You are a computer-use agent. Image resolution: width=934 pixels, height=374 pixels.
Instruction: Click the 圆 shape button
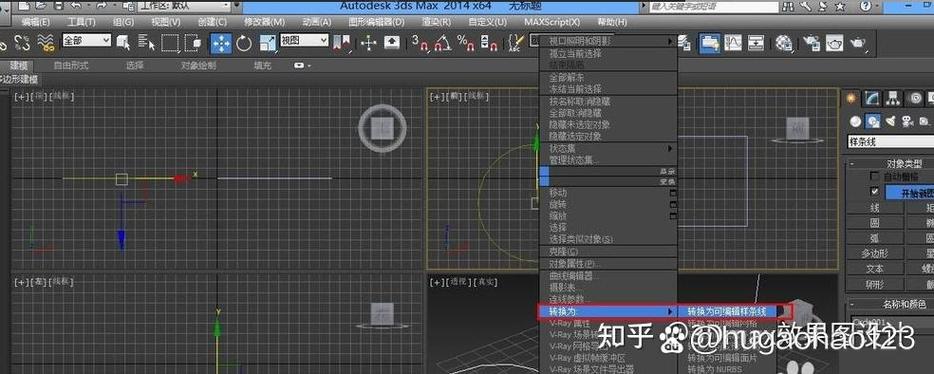click(875, 223)
